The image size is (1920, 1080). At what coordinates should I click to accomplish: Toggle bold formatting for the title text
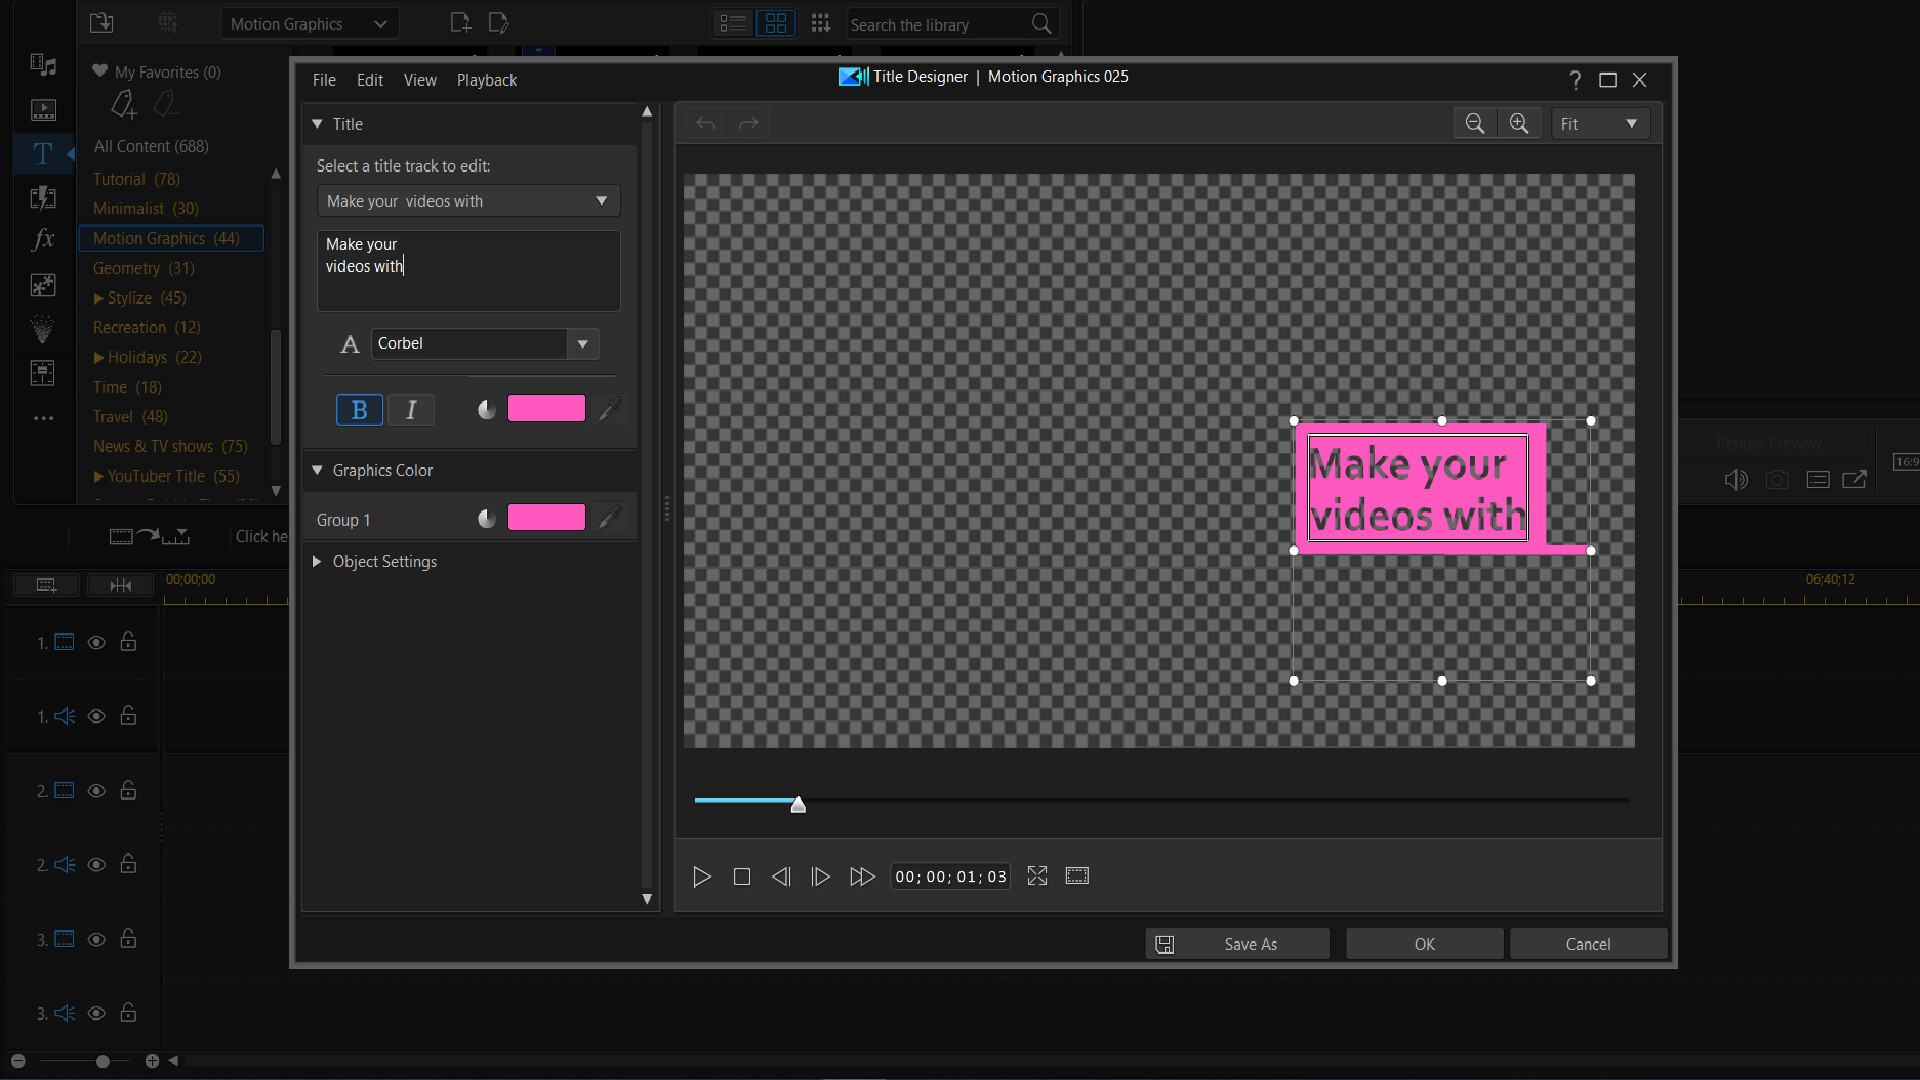(x=358, y=409)
